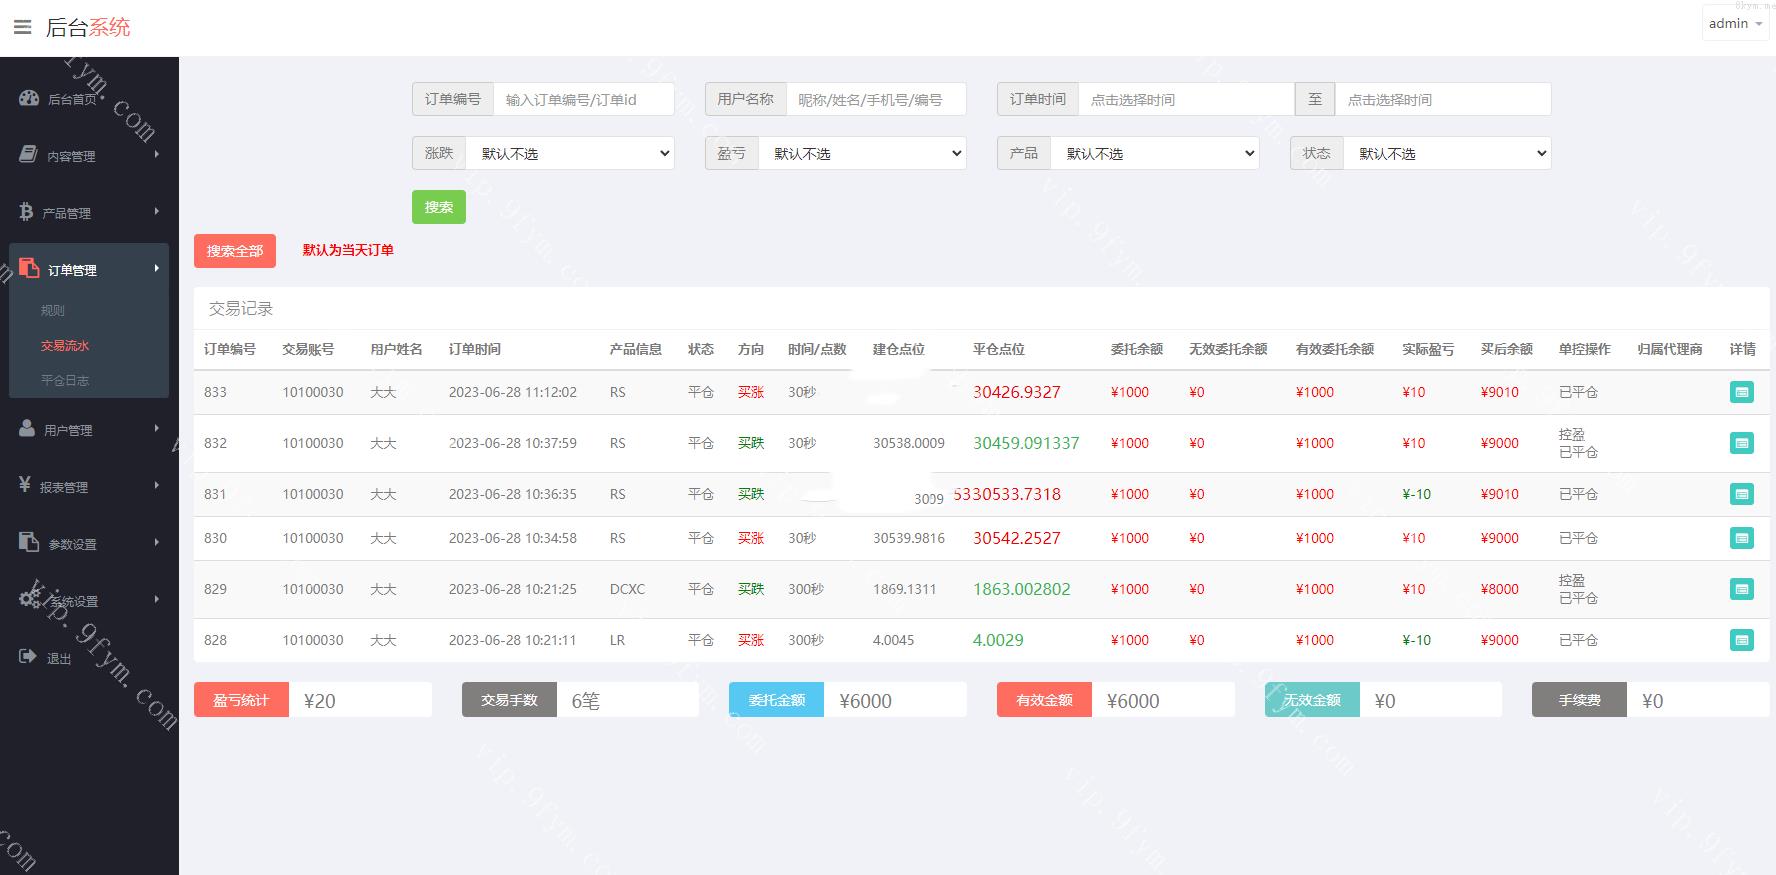Open details icon for order 832
Screen dimensions: 1776x875
point(1741,444)
